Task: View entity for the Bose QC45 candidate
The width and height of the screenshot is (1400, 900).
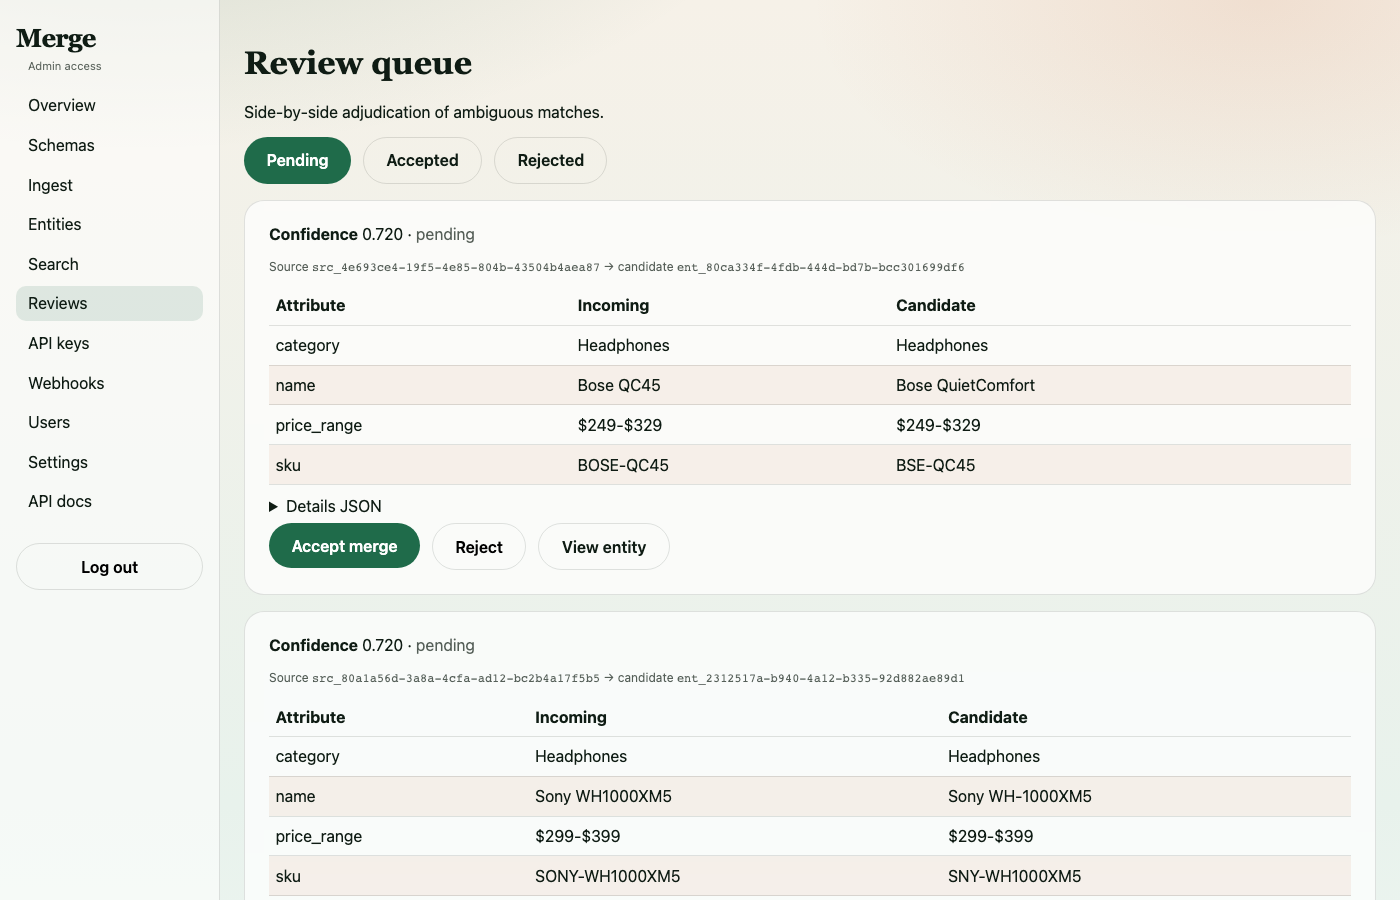Action: click(604, 547)
